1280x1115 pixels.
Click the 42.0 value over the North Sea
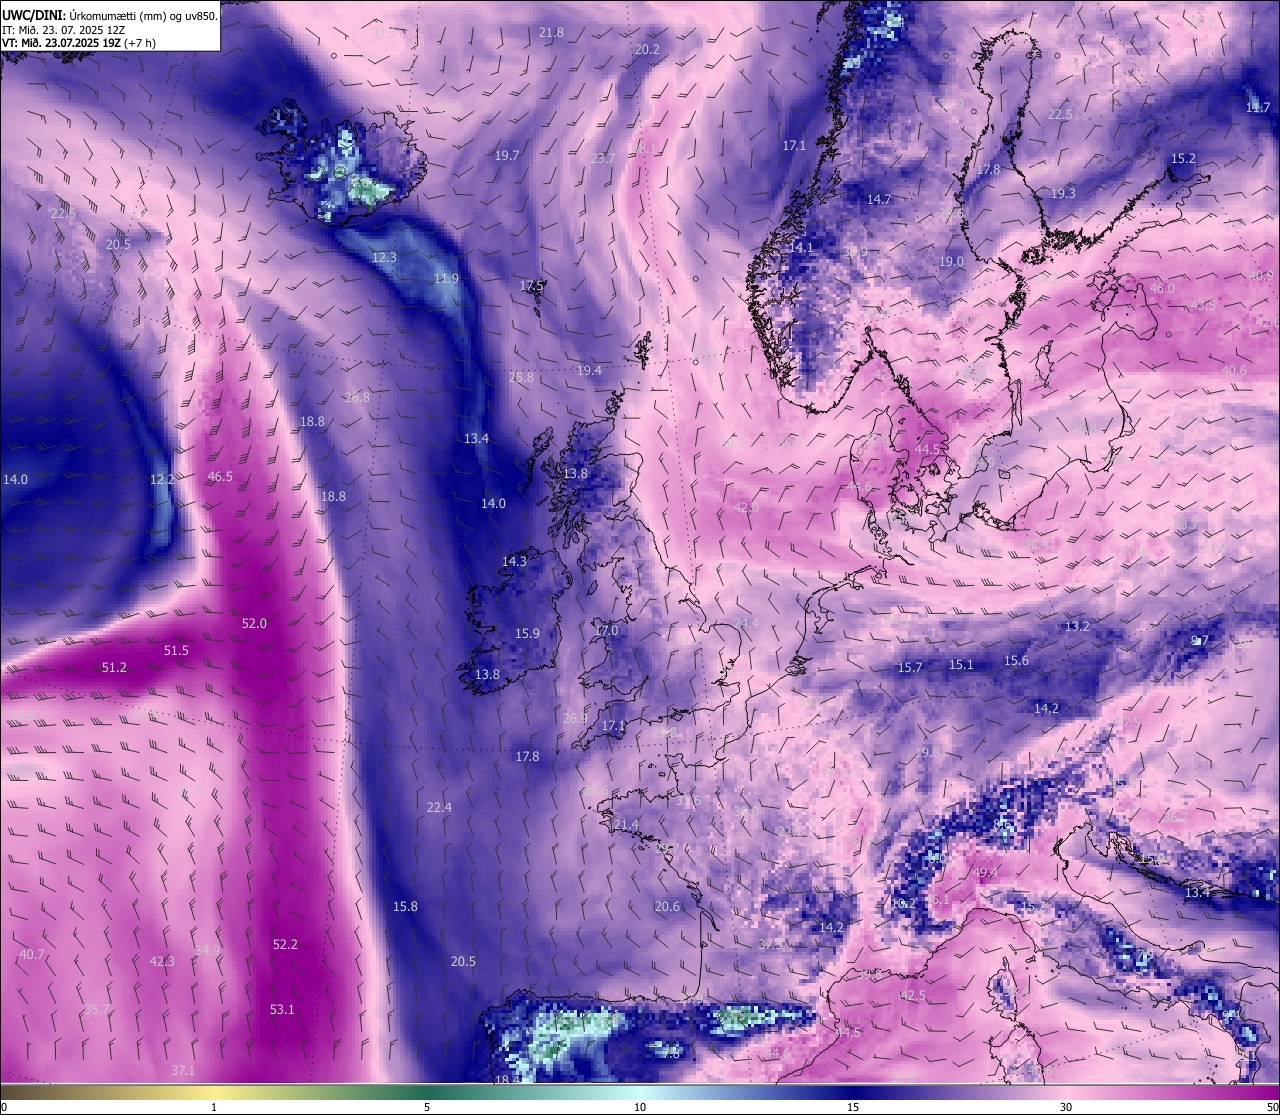tap(746, 508)
